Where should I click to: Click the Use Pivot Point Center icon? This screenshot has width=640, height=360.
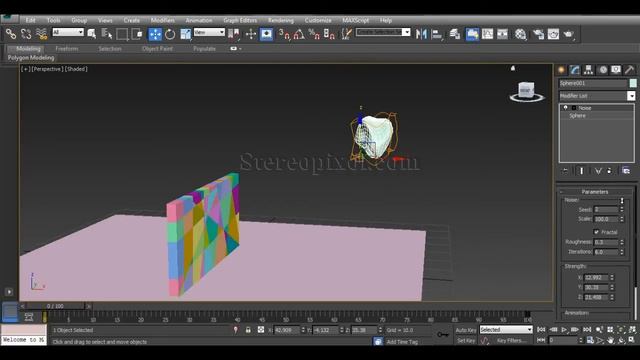click(234, 34)
